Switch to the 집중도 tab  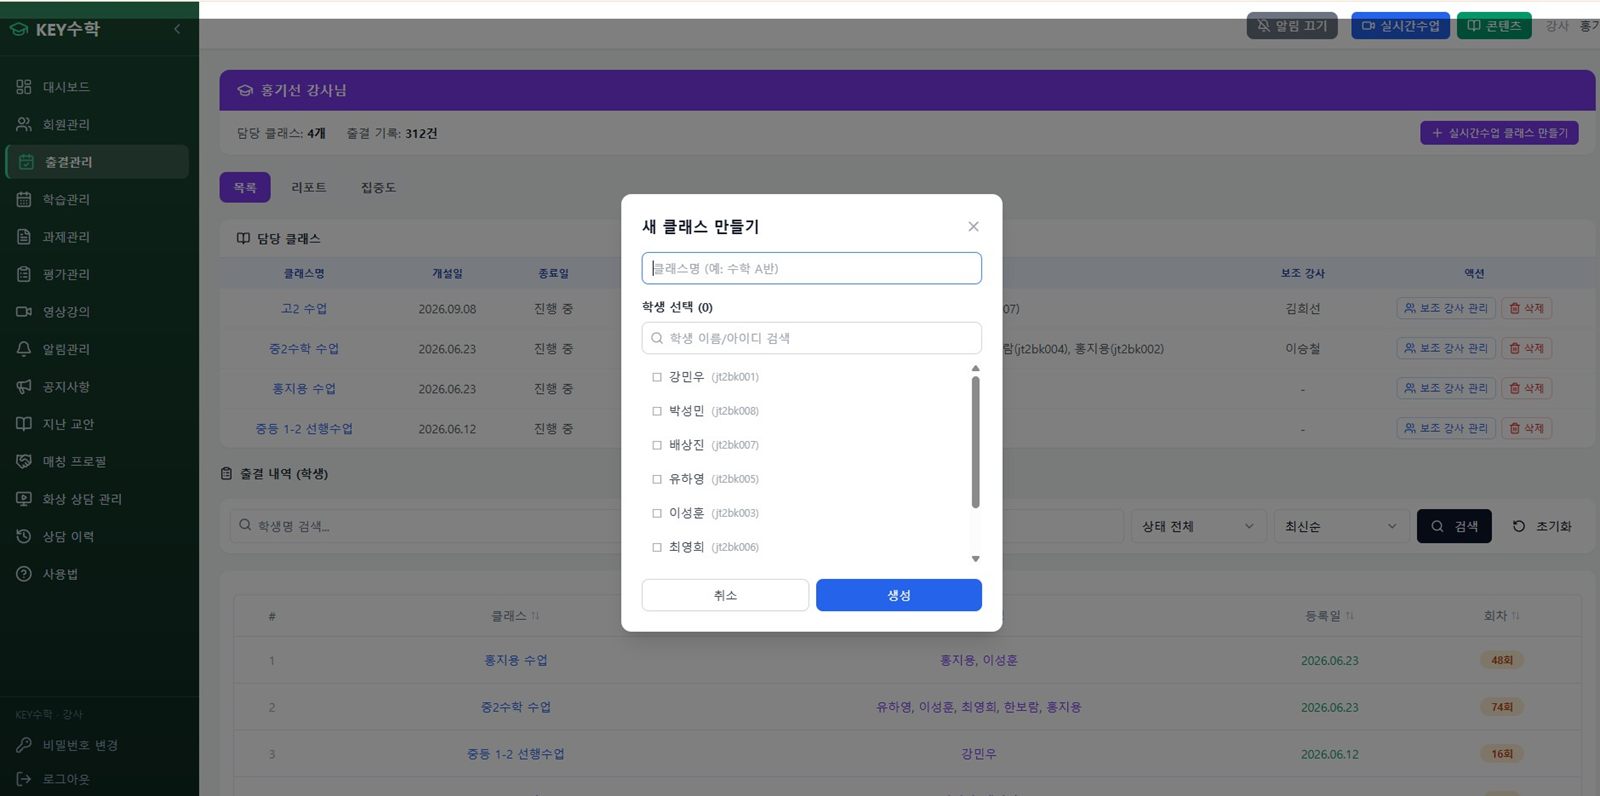[378, 187]
